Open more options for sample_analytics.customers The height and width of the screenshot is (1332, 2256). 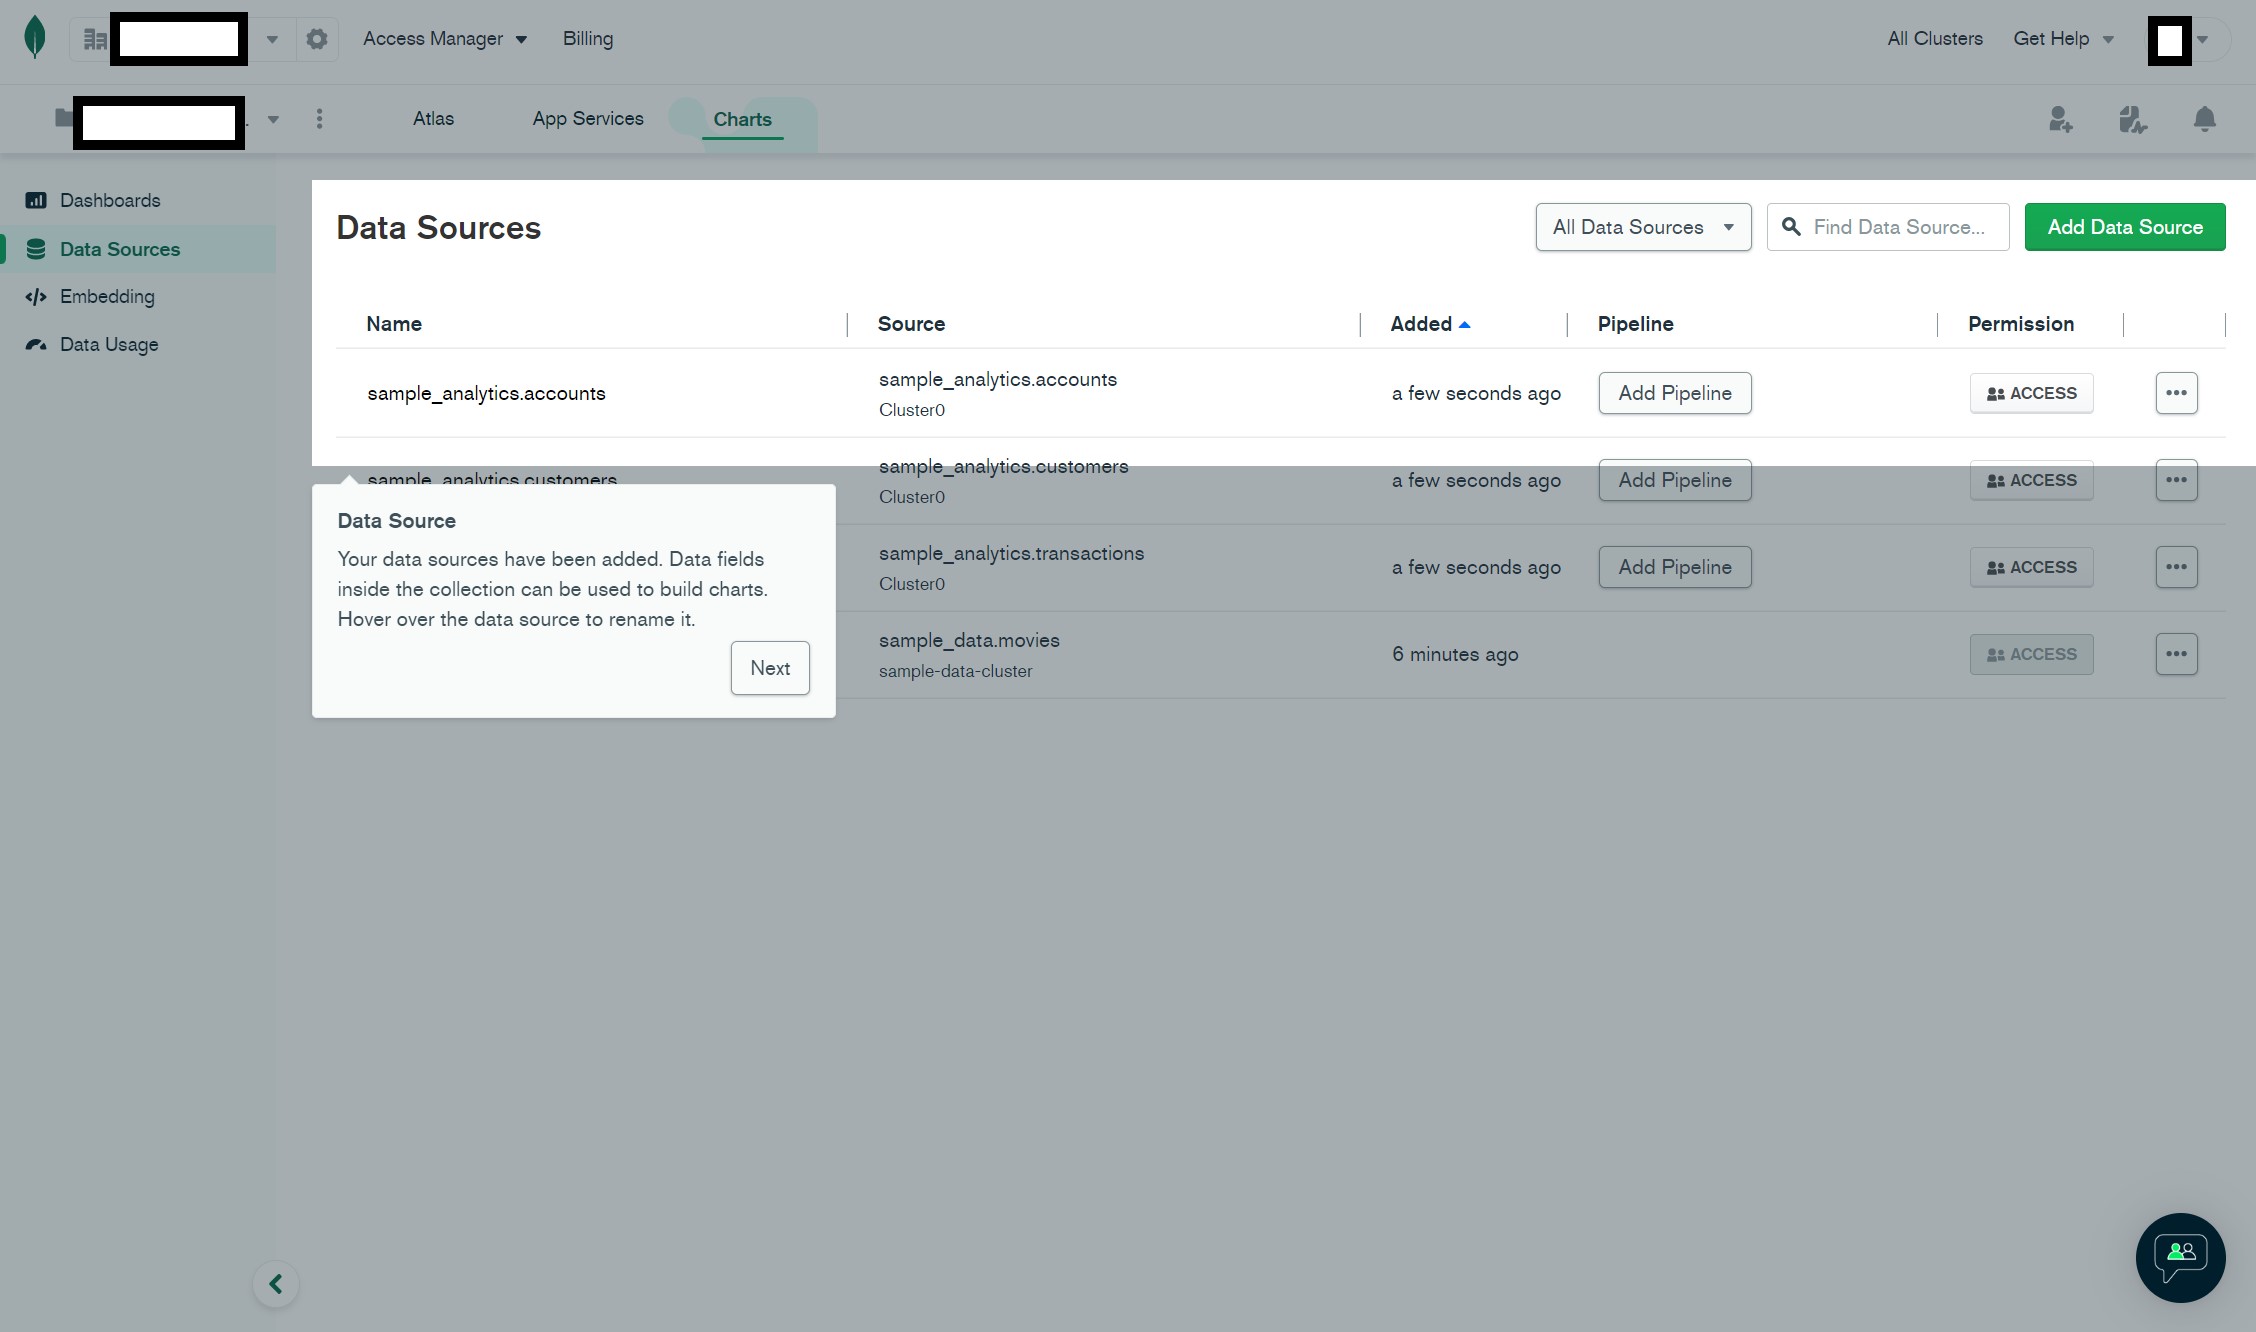pos(2176,480)
